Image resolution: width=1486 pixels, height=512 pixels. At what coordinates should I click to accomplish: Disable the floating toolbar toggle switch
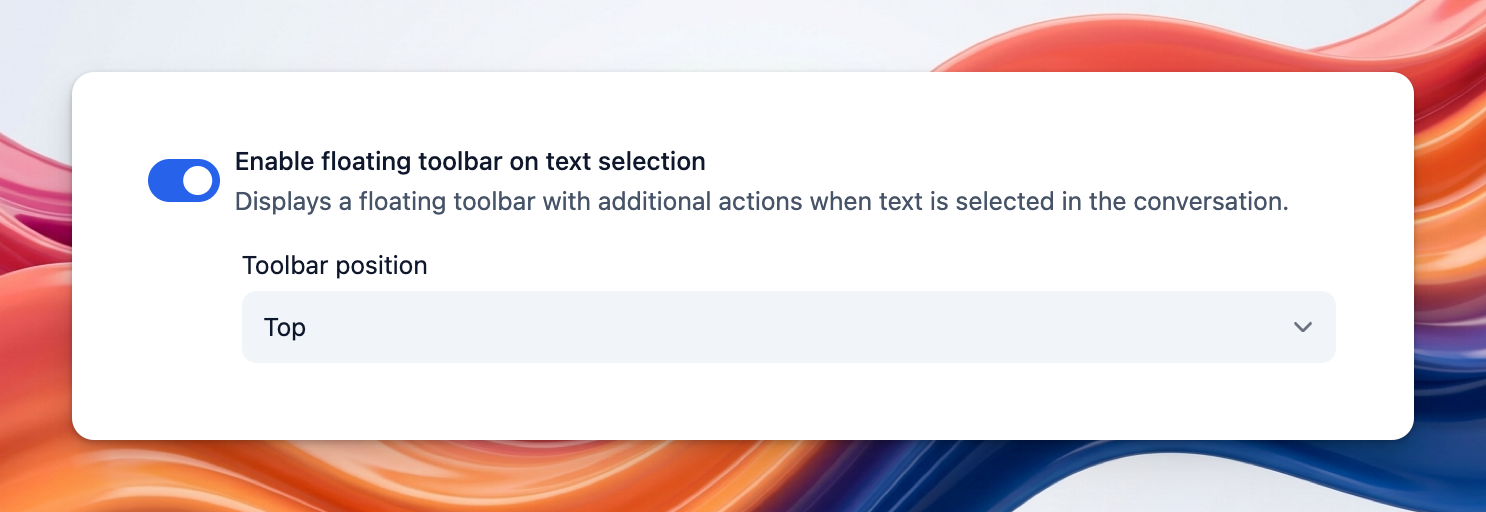[x=184, y=180]
